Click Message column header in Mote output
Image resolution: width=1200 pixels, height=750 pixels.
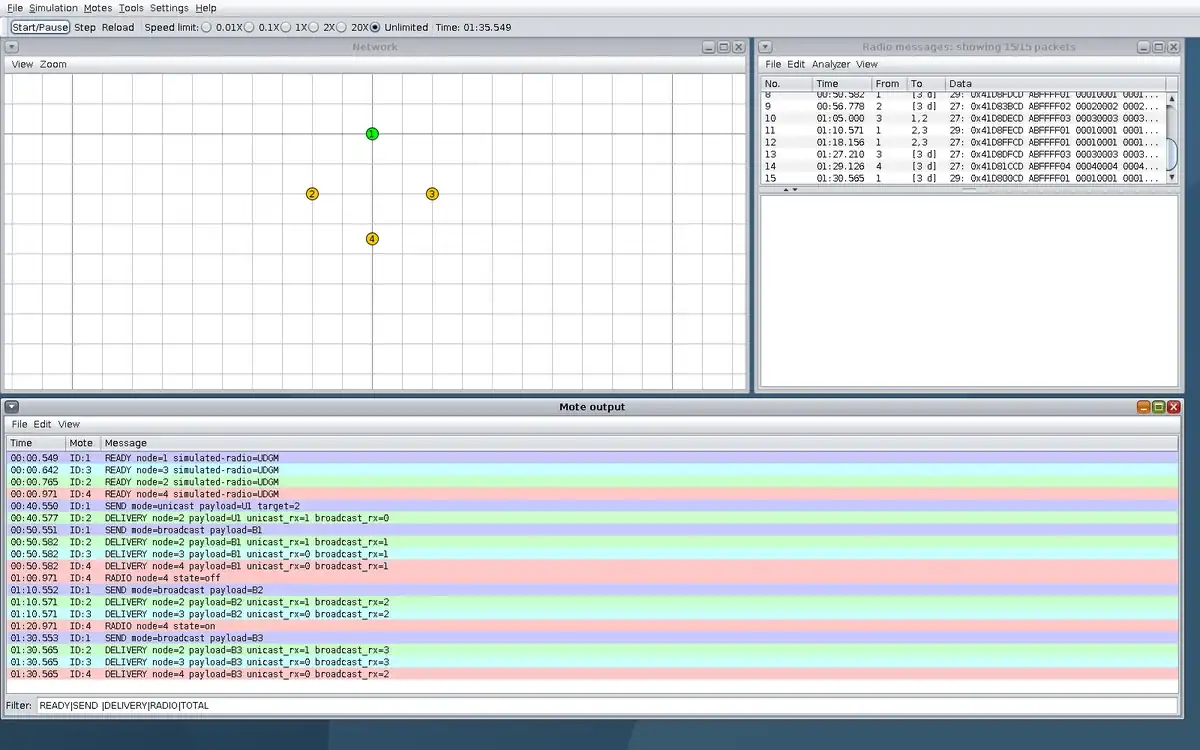(639, 443)
